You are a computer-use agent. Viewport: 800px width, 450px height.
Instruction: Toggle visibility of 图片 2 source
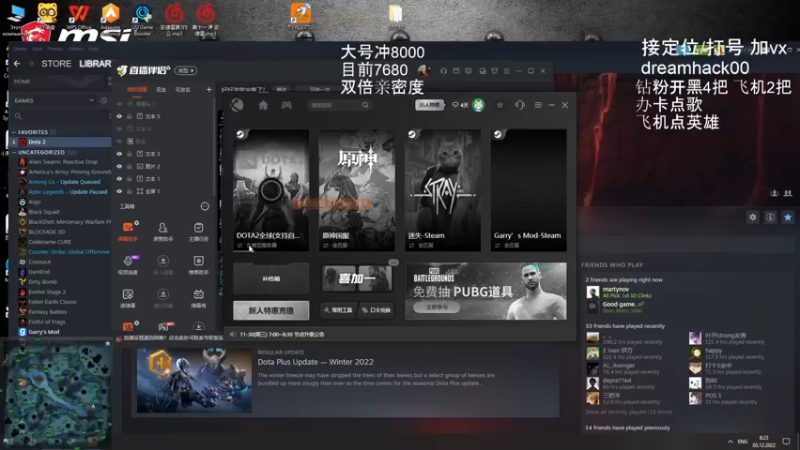(x=119, y=166)
